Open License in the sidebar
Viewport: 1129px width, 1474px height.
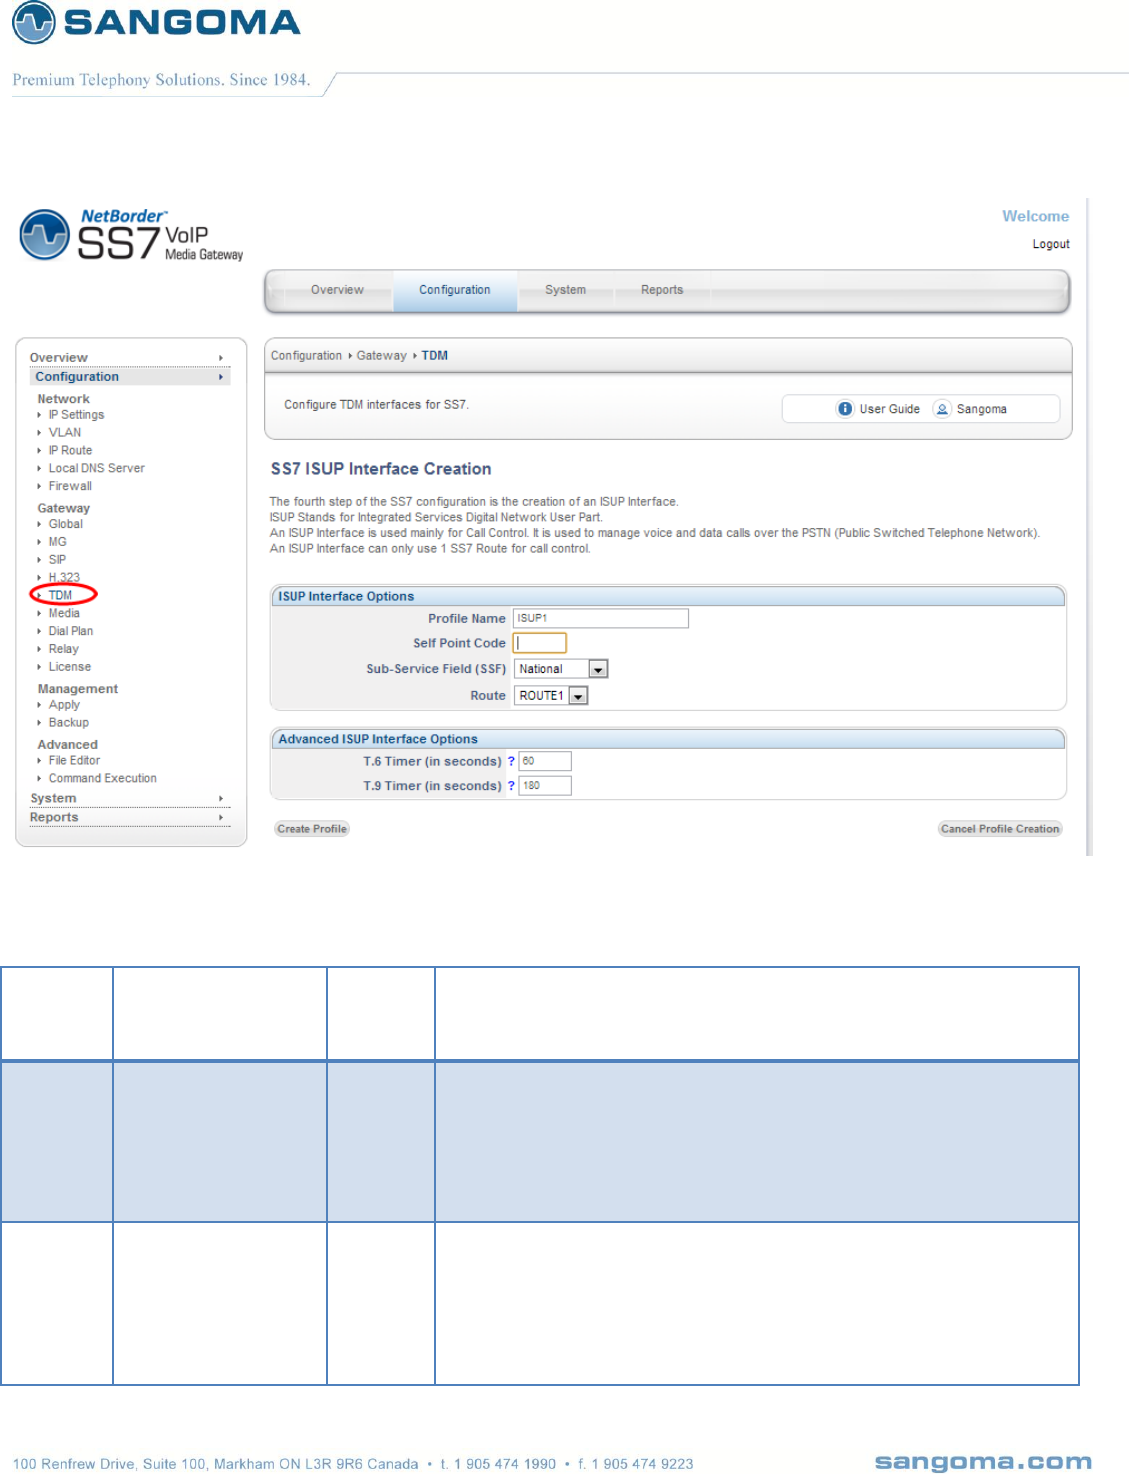pyautogui.click(x=70, y=668)
